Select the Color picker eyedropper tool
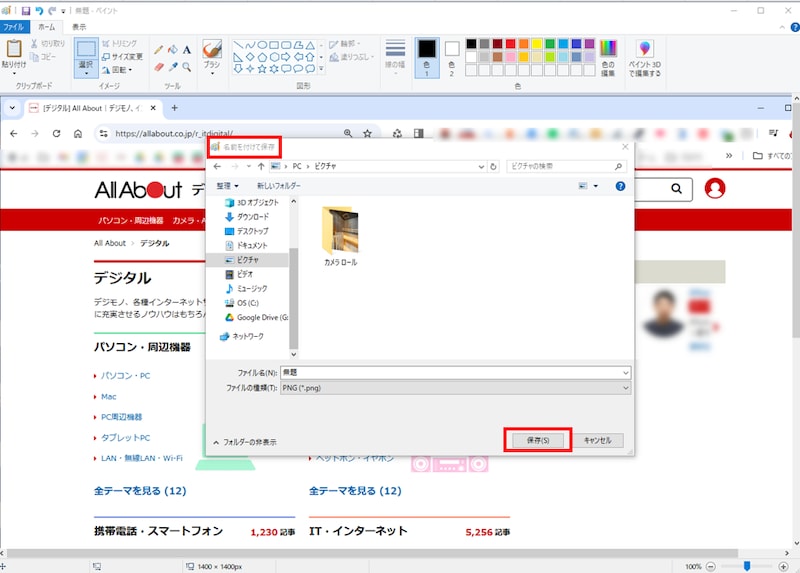The width and height of the screenshot is (800, 573). [173, 67]
